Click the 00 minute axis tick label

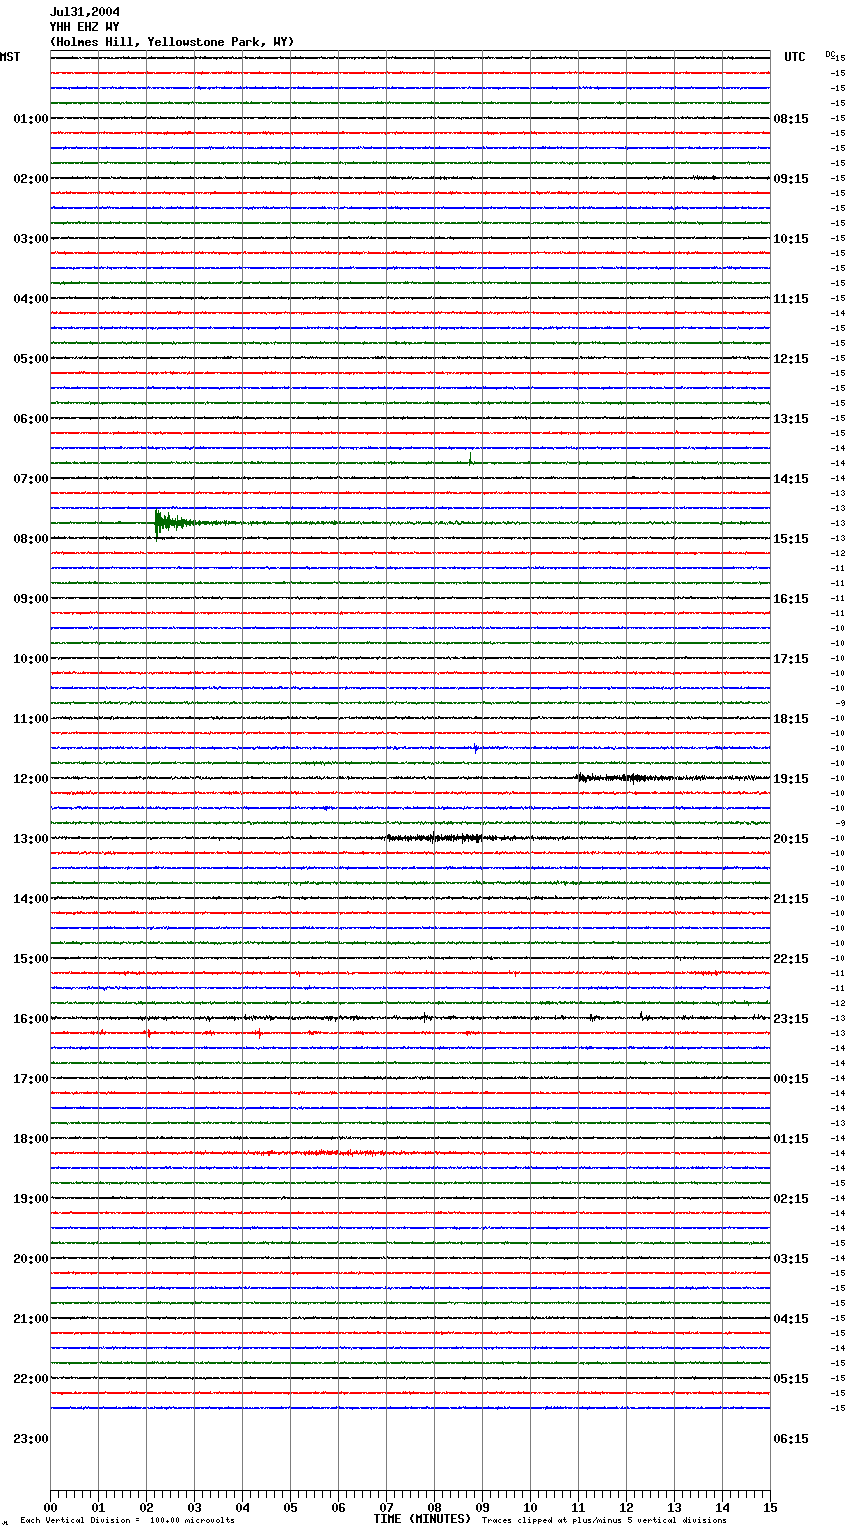[50, 1508]
